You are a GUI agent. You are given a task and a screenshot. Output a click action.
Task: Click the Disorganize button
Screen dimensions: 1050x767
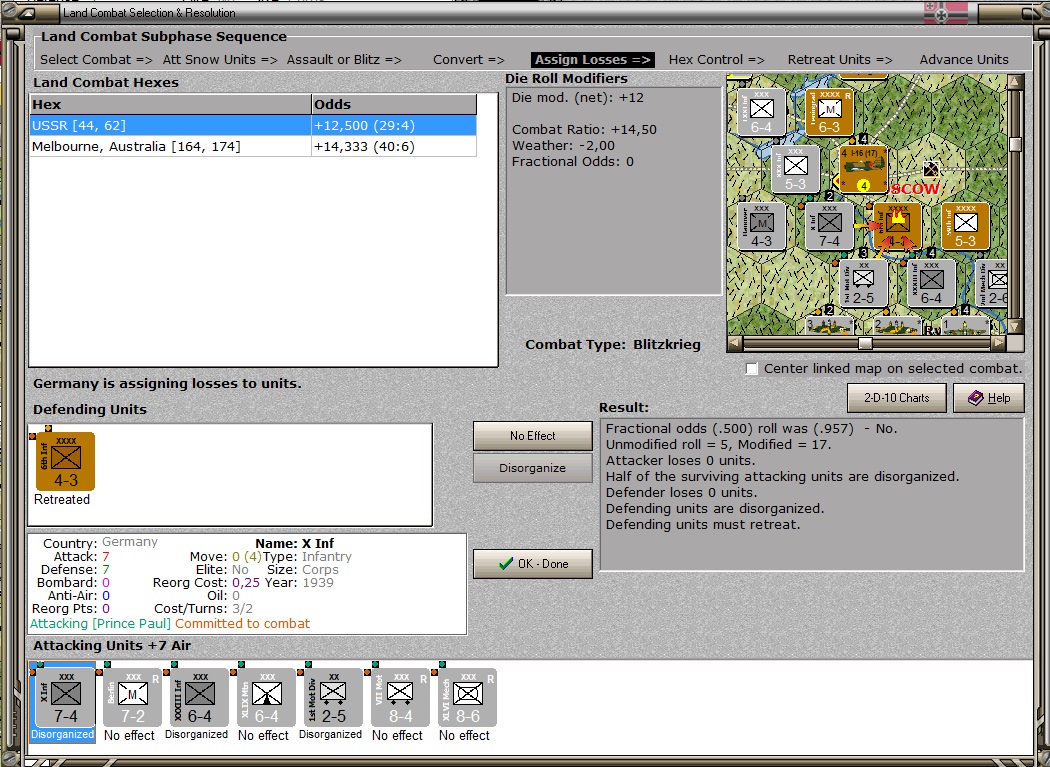click(x=532, y=468)
